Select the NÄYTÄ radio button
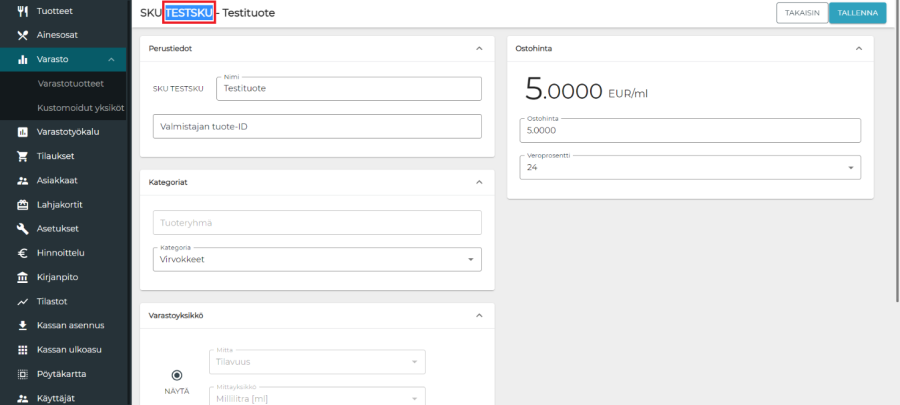This screenshot has width=900, height=405. (x=177, y=375)
